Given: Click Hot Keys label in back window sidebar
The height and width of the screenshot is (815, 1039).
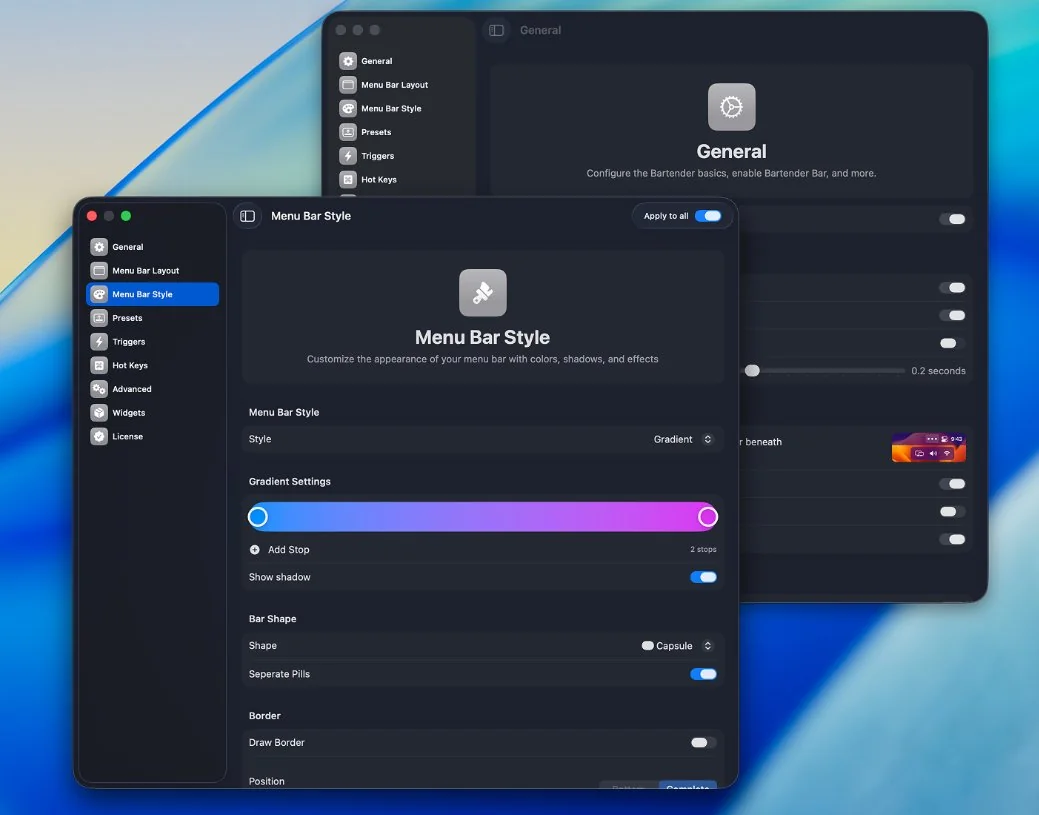Looking at the screenshot, I should coord(379,180).
